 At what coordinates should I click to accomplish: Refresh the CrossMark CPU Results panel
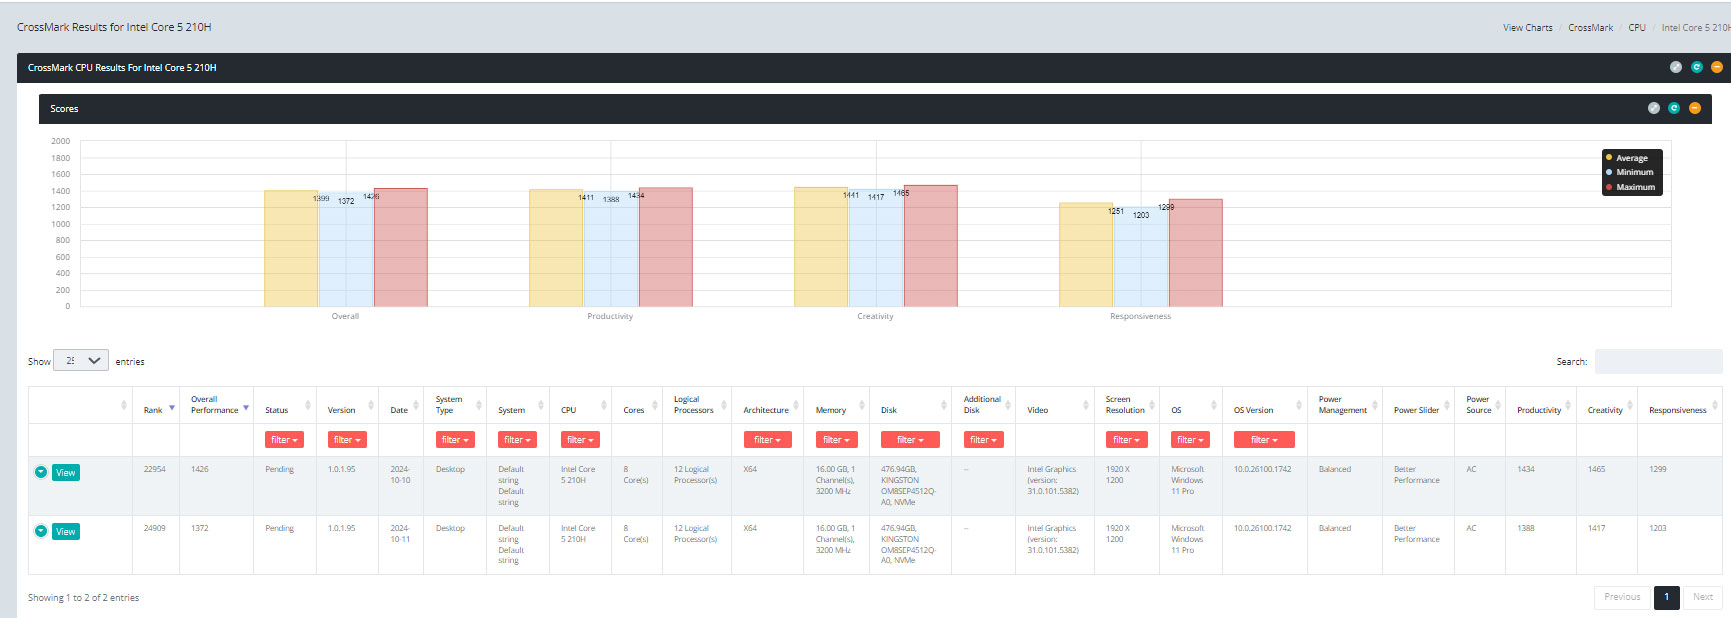tap(1697, 67)
